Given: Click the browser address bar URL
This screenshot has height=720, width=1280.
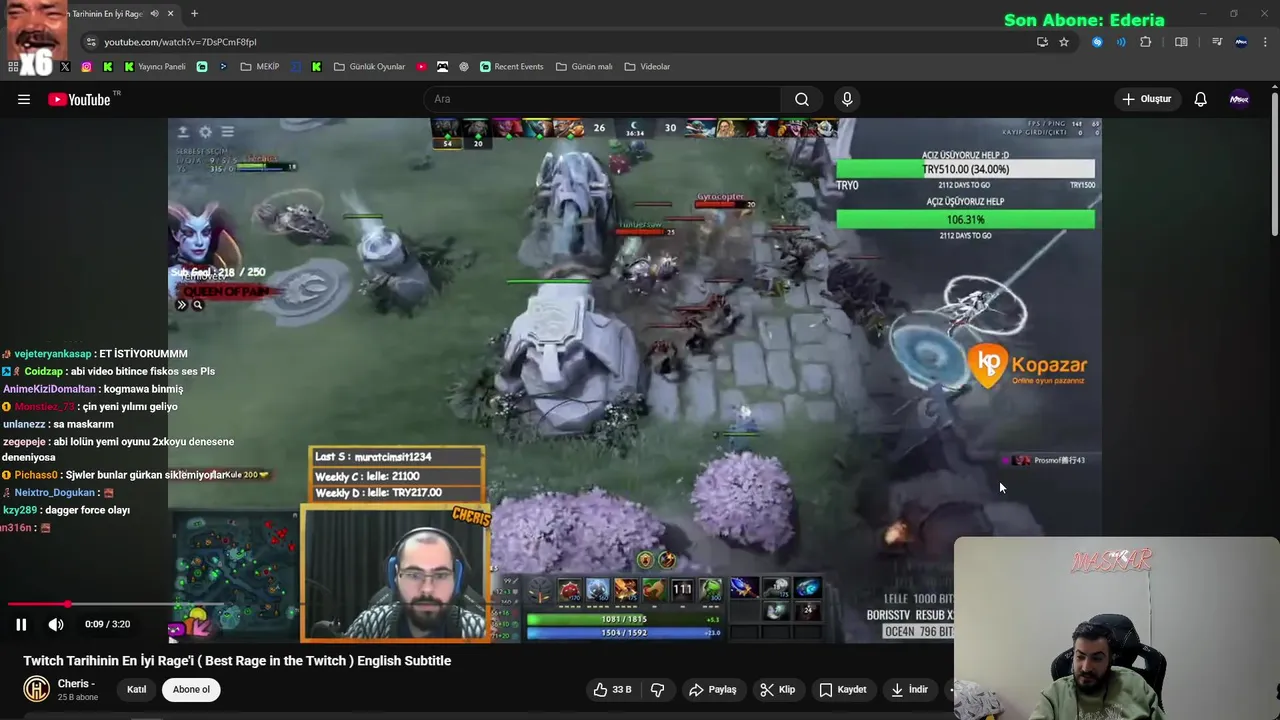Looking at the screenshot, I should [180, 42].
